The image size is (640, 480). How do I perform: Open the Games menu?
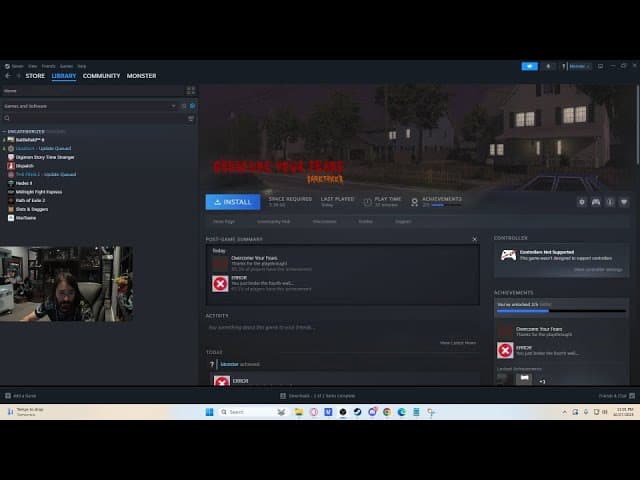[x=66, y=66]
